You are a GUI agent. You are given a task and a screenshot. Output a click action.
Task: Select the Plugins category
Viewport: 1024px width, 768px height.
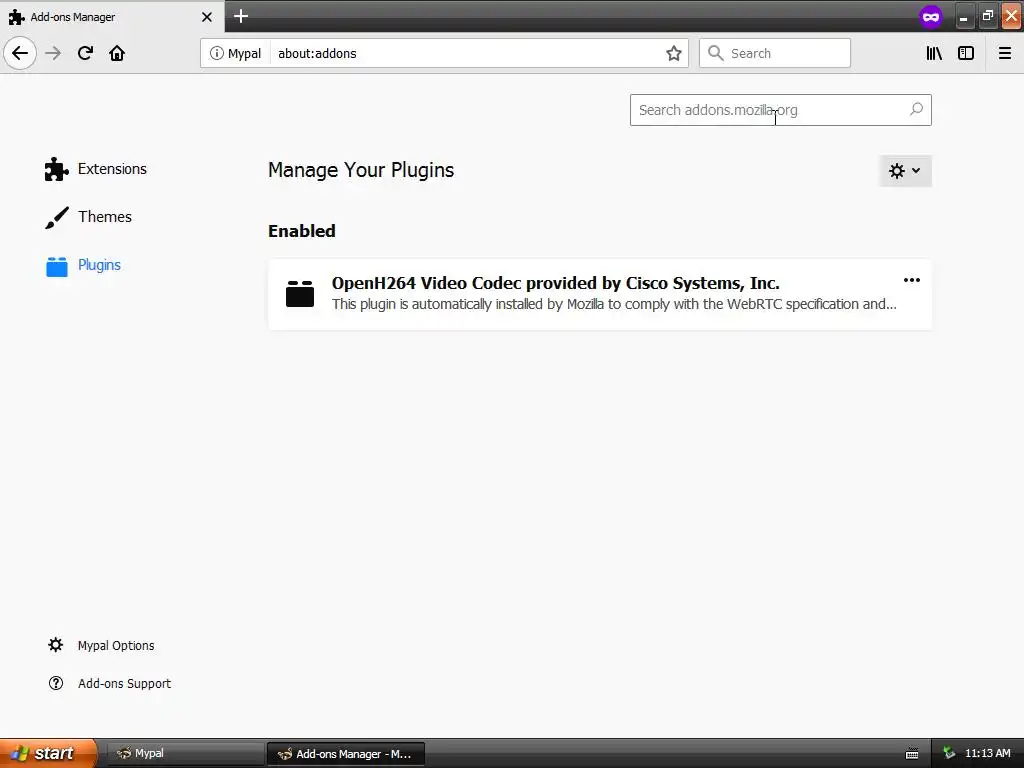(83, 265)
